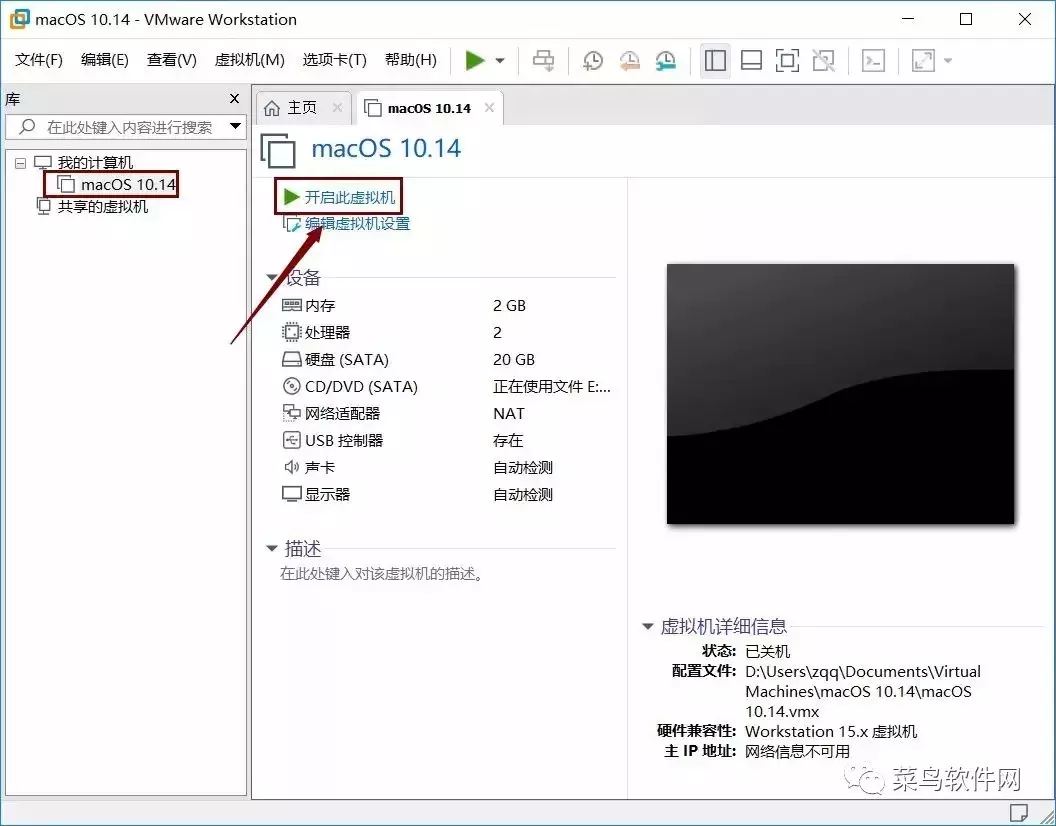Image resolution: width=1056 pixels, height=826 pixels.
Task: Collapse the 我的计算机 tree node
Action: pos(20,162)
